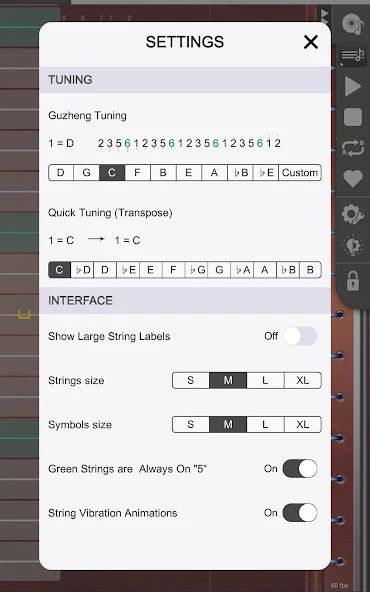
Task: Toggle the padlock lock icon
Action: (353, 281)
